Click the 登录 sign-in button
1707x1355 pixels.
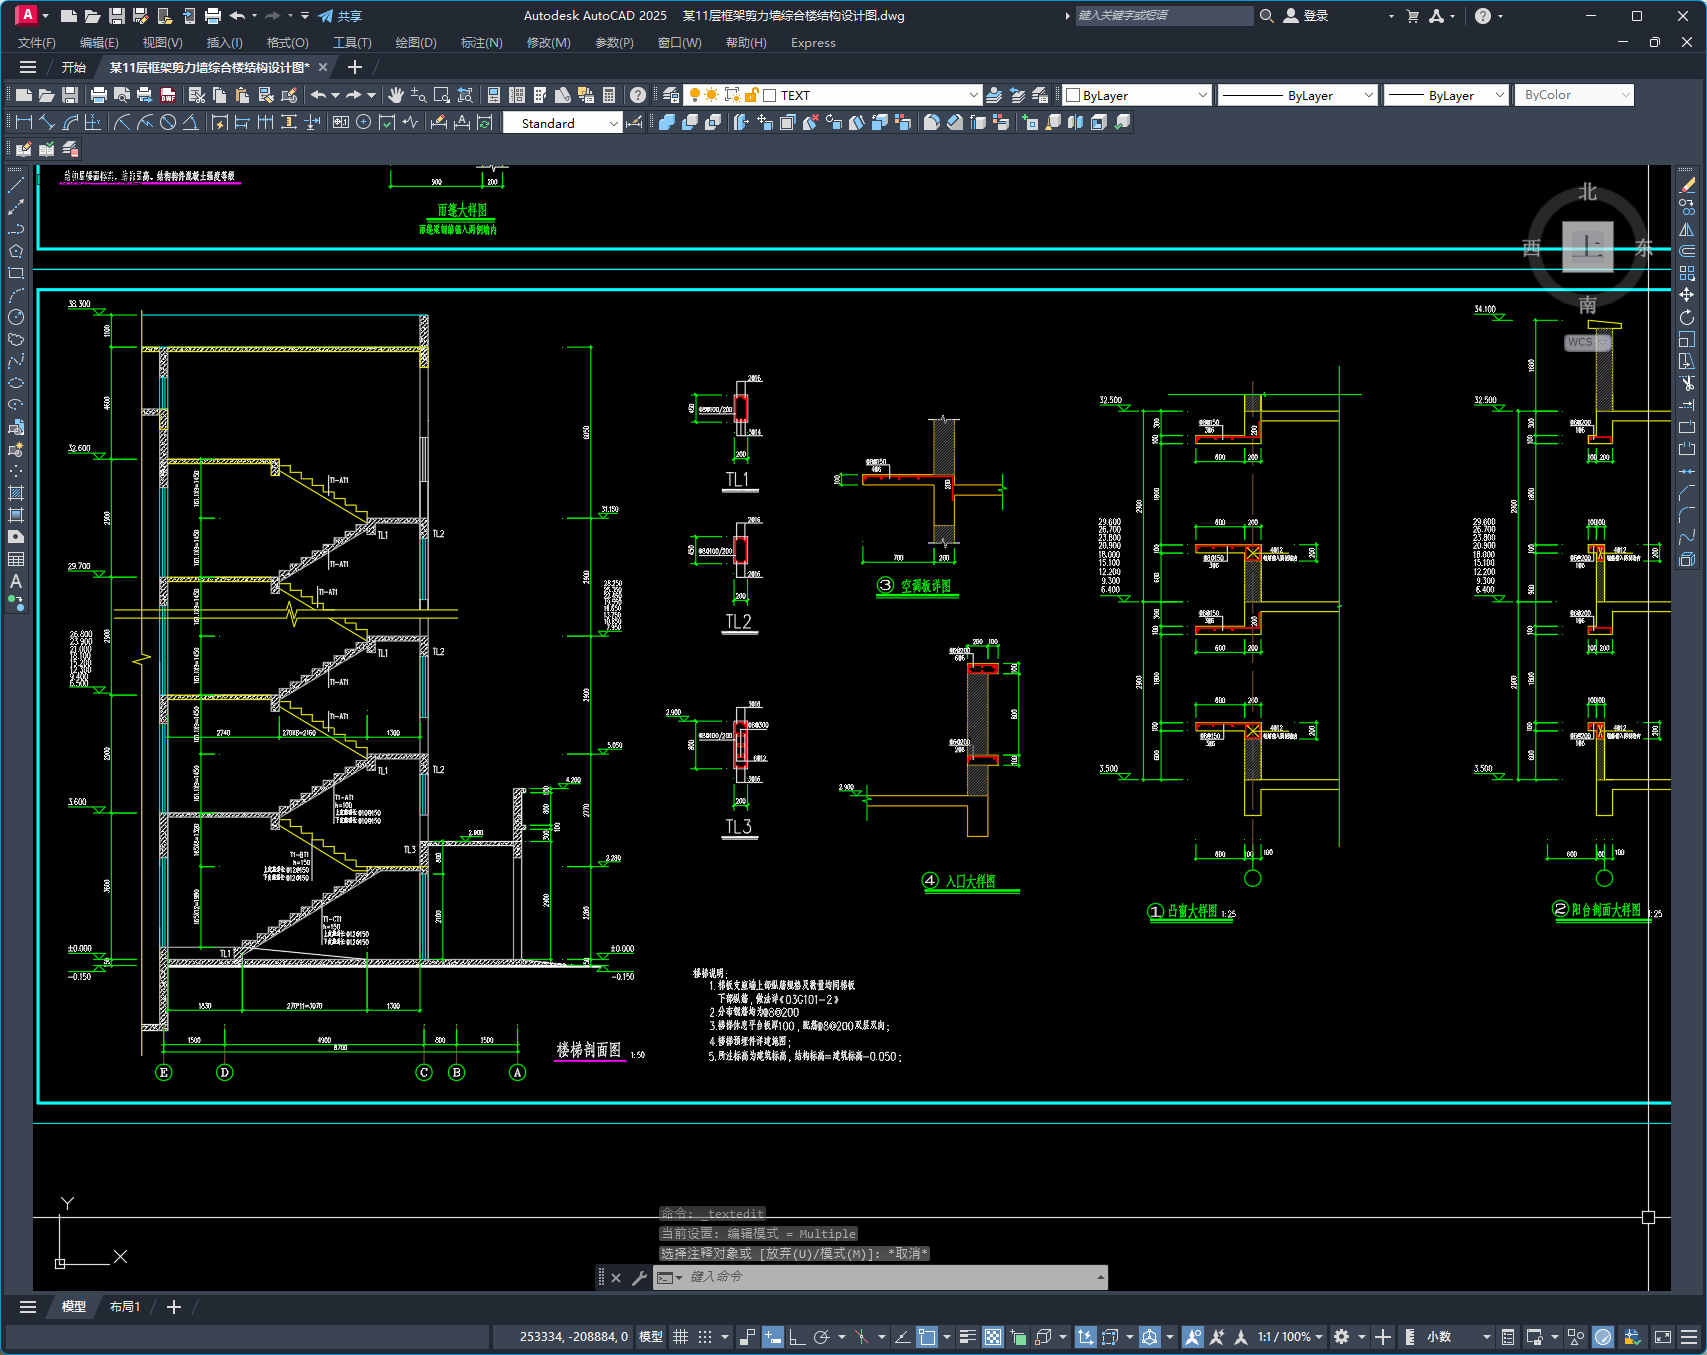point(1306,16)
